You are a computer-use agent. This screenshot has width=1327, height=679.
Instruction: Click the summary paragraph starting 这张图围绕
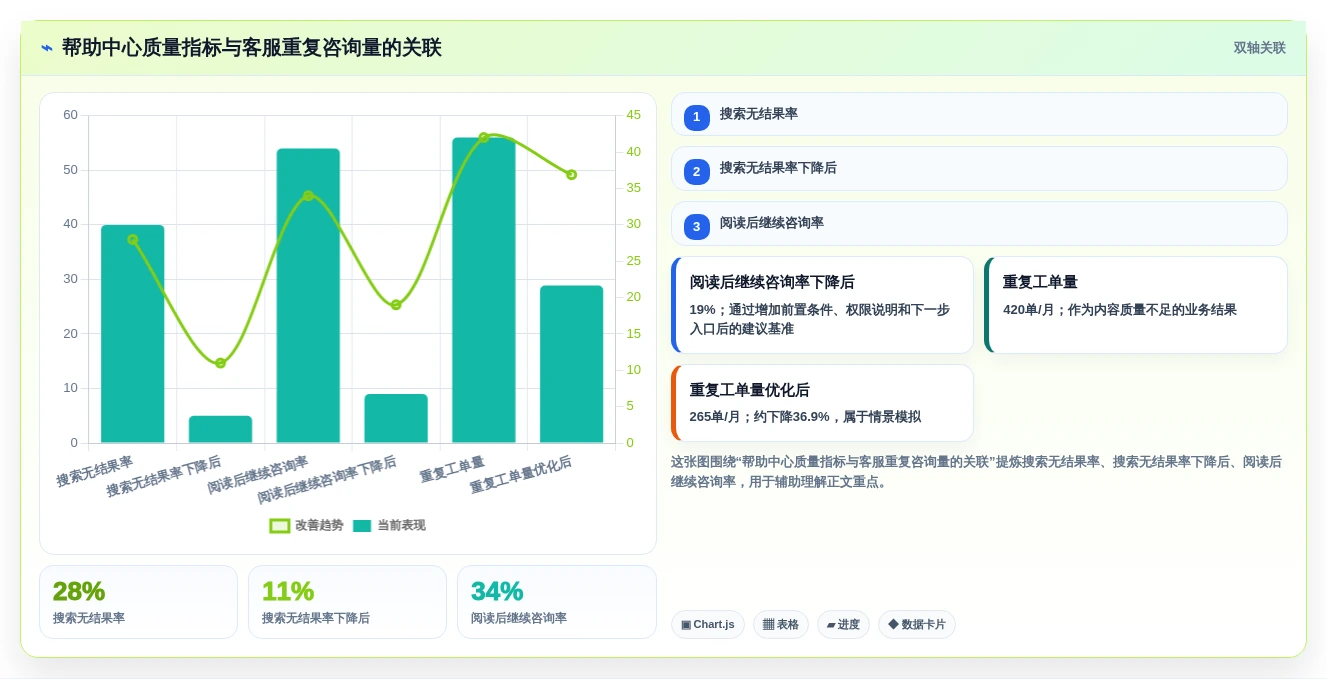[976, 471]
